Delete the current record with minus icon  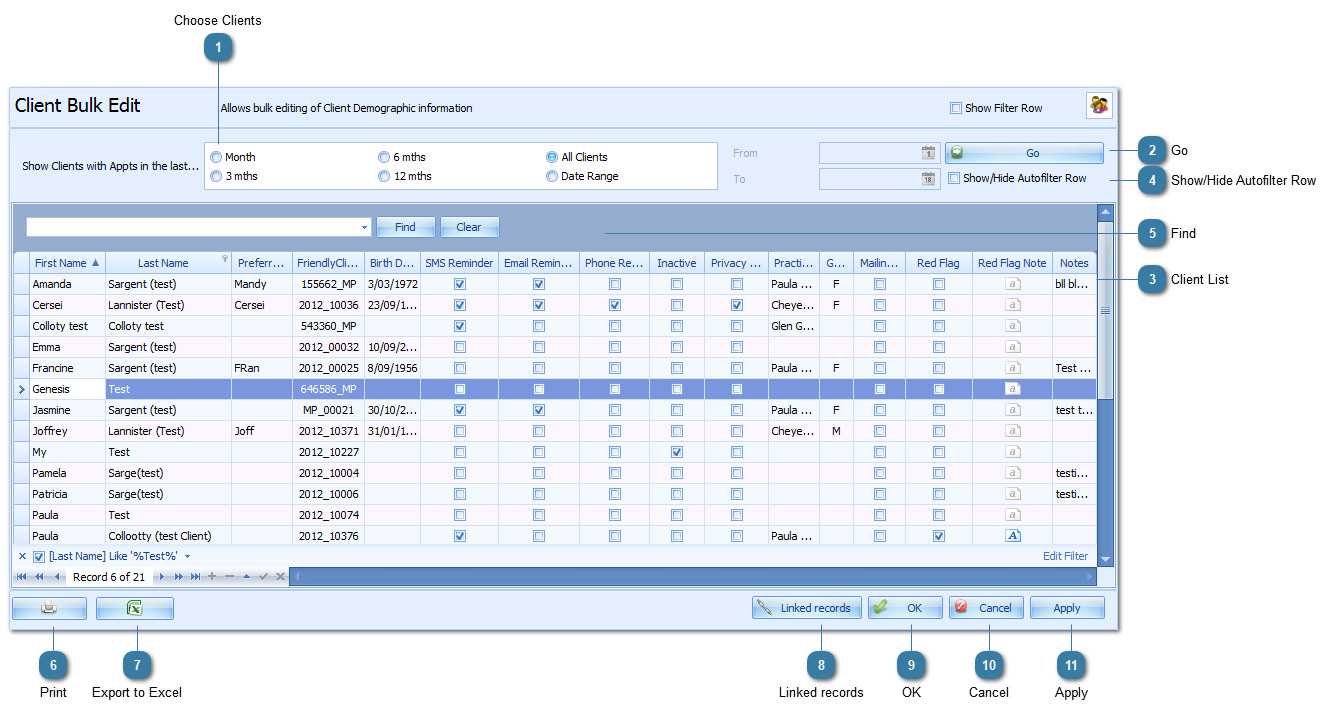[229, 577]
